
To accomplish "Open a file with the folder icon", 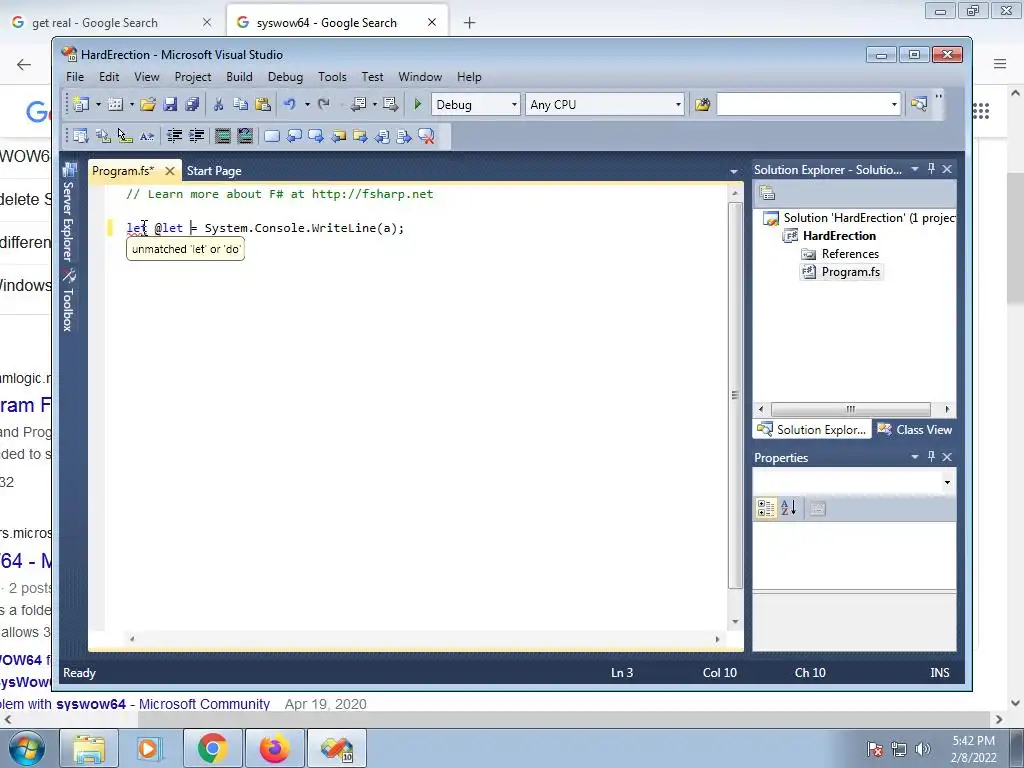I will [148, 104].
